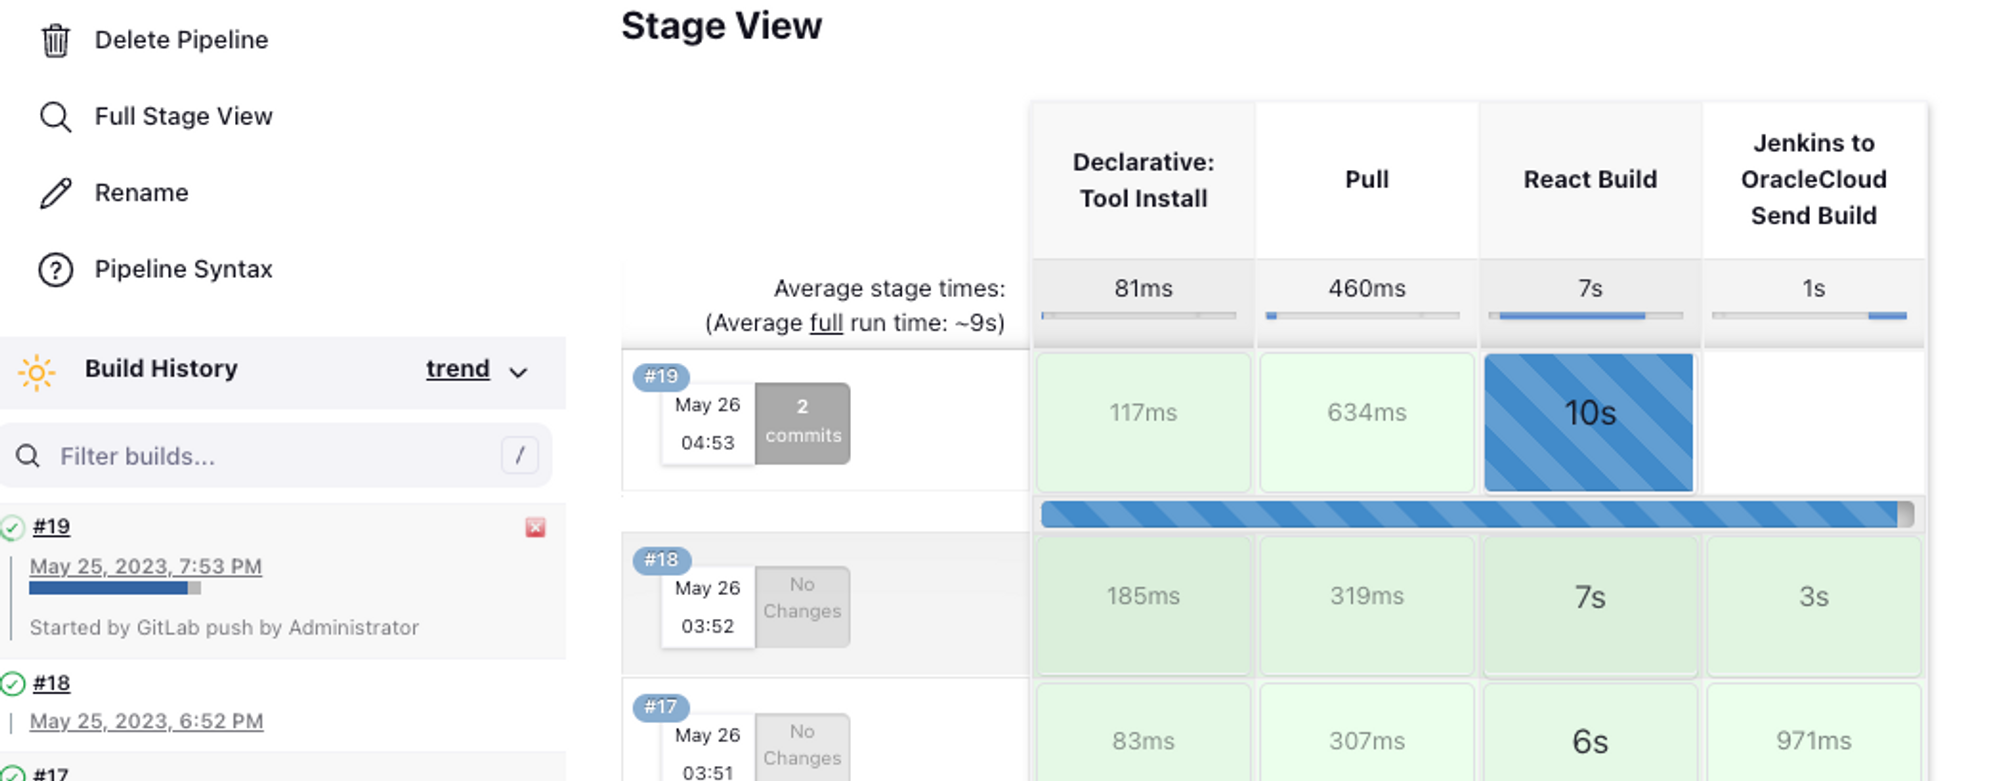Open the Build History trend link
This screenshot has width=2000, height=781.
(x=457, y=369)
